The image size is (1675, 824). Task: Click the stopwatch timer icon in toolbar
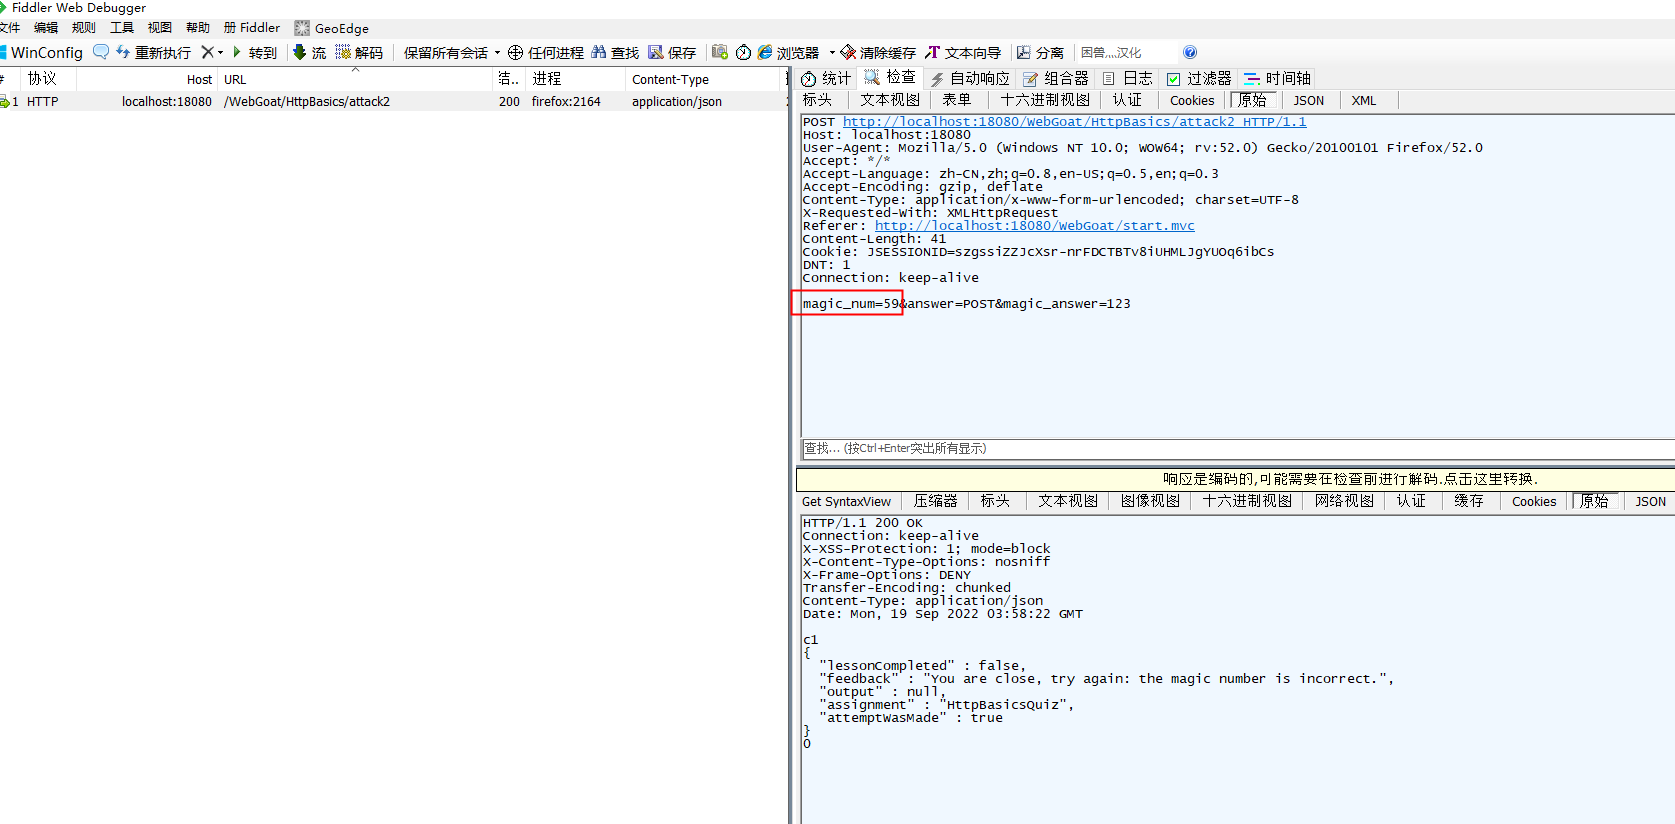[x=743, y=52]
